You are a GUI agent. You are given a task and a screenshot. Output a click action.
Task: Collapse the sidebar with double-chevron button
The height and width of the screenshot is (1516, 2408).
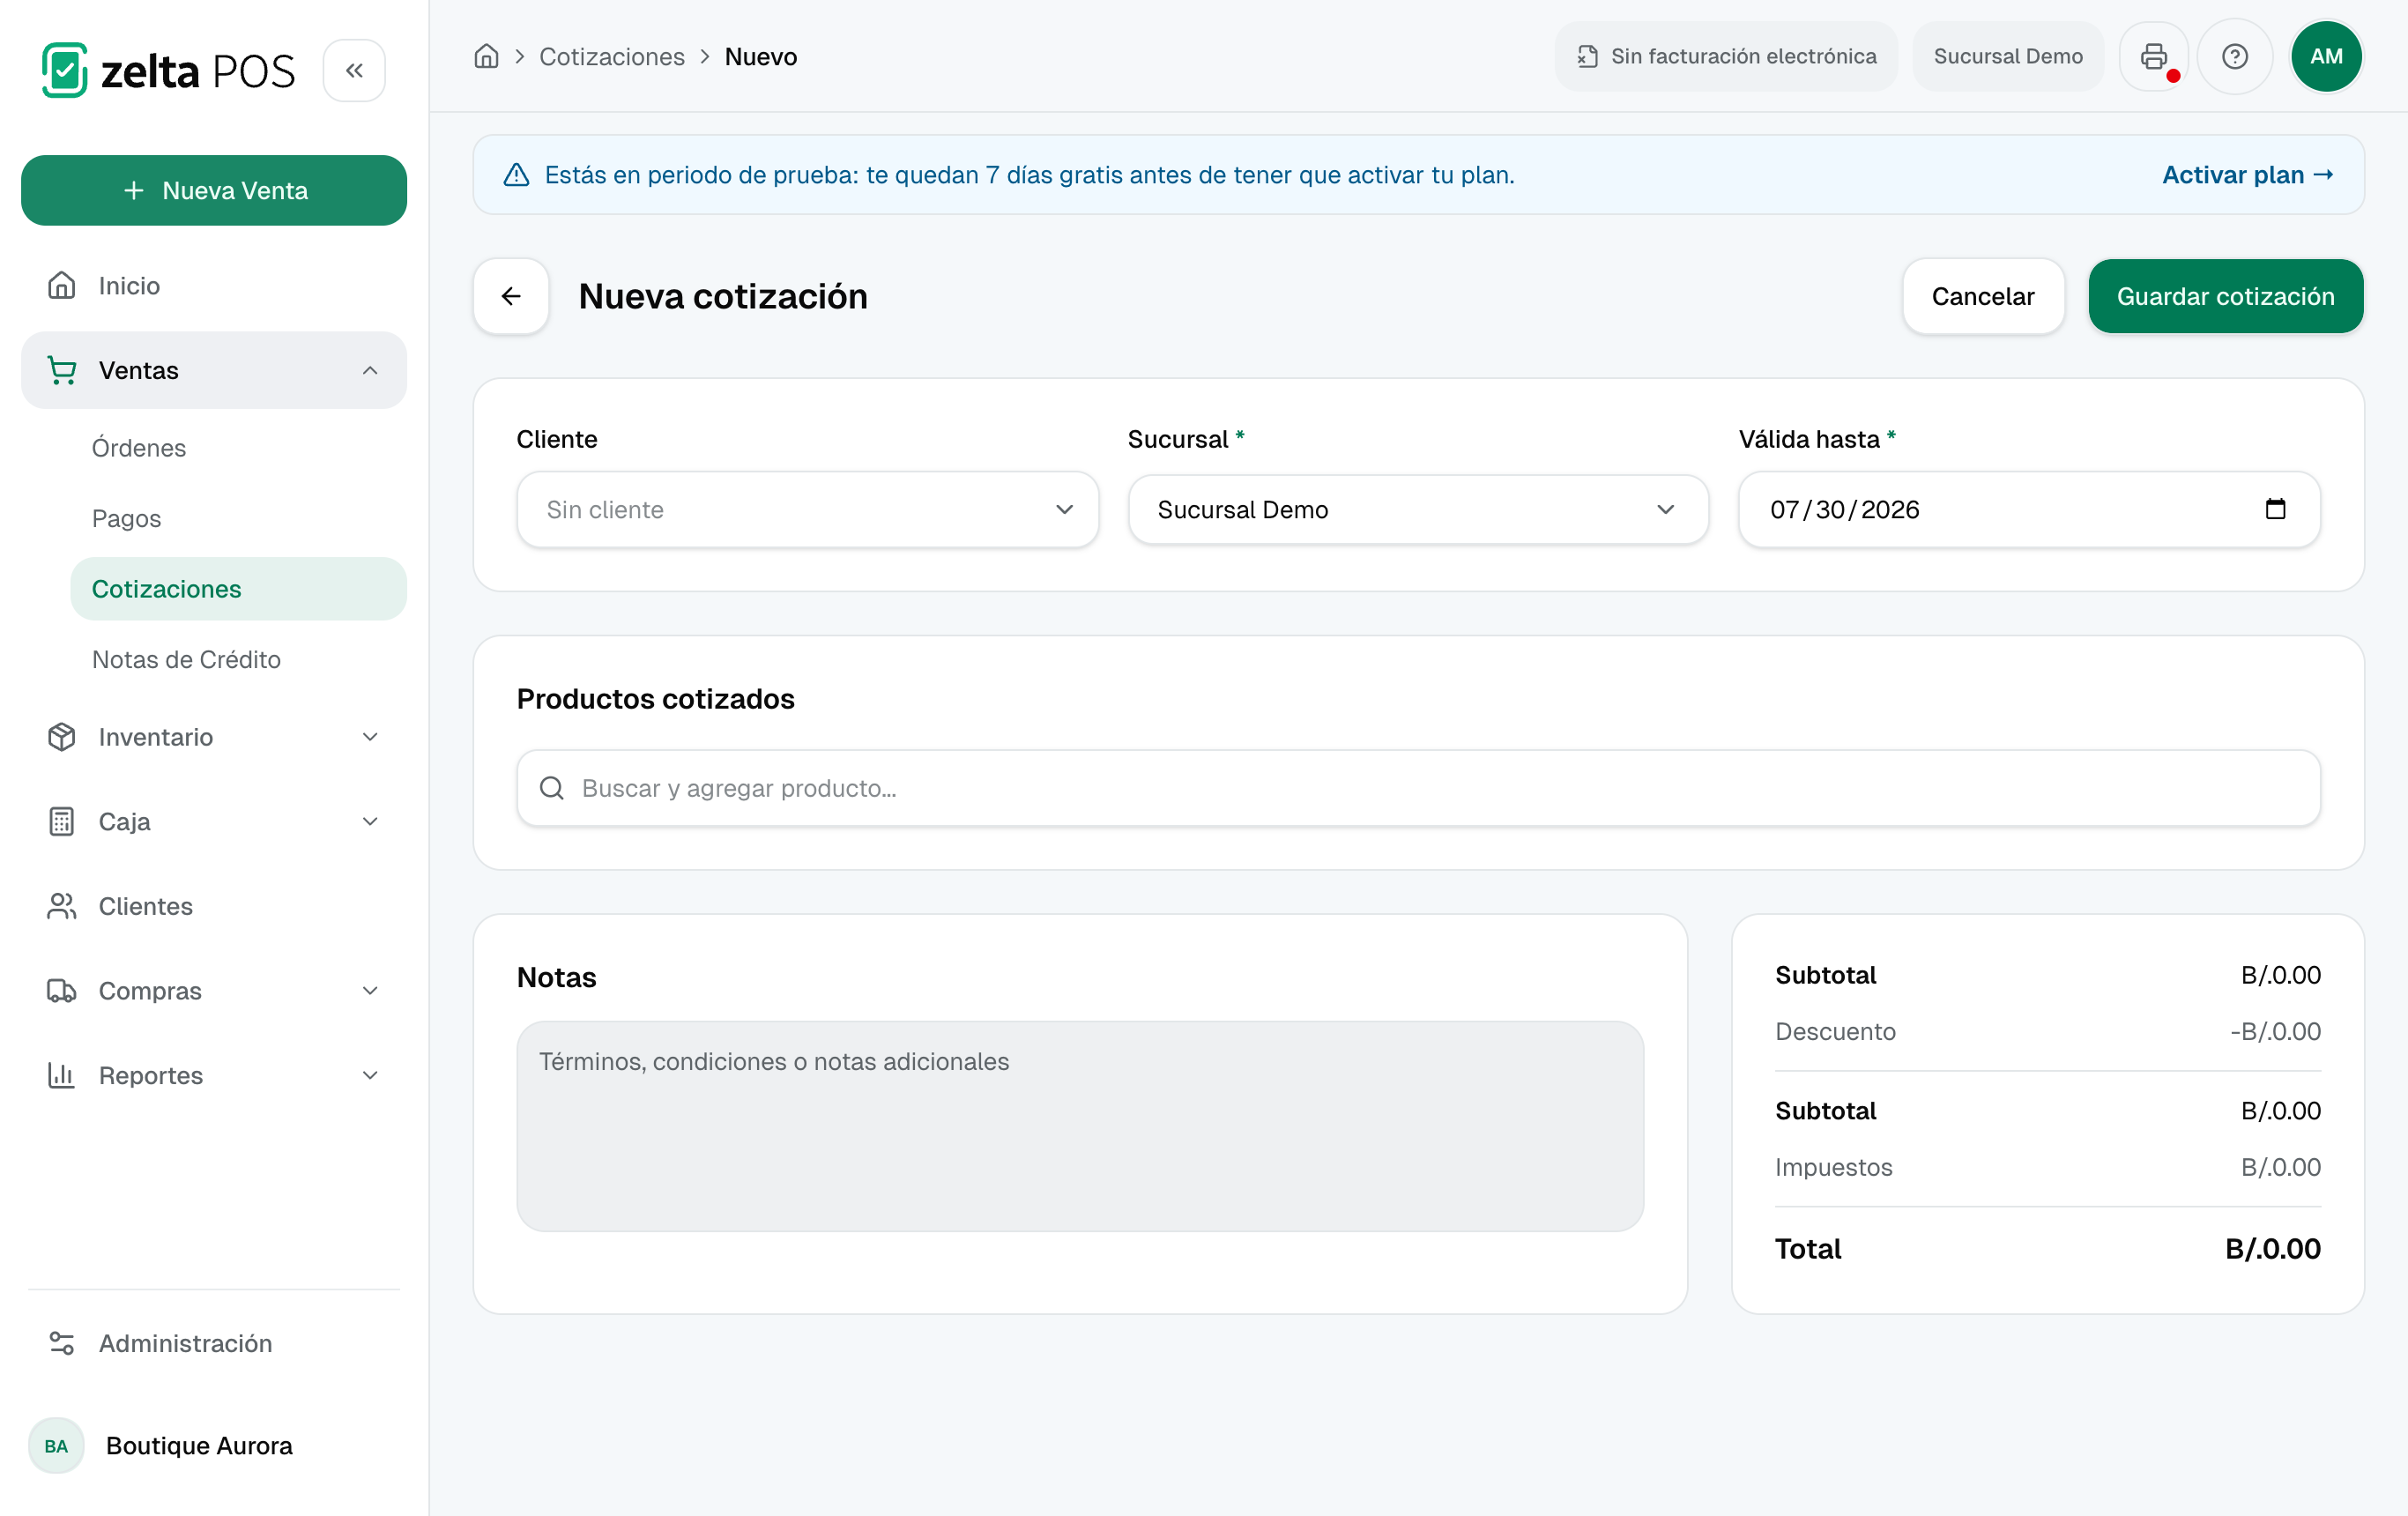(x=354, y=70)
